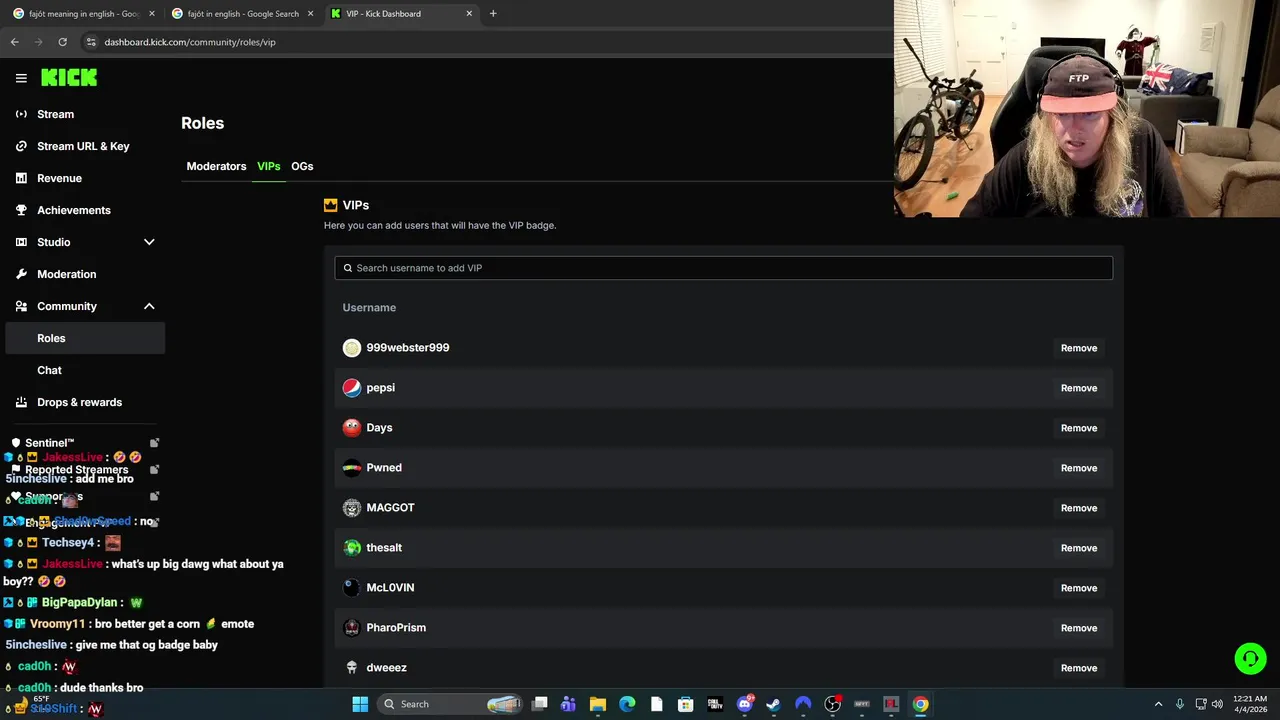1280x720 pixels.
Task: Select the VIPs tab
Action: 268,166
